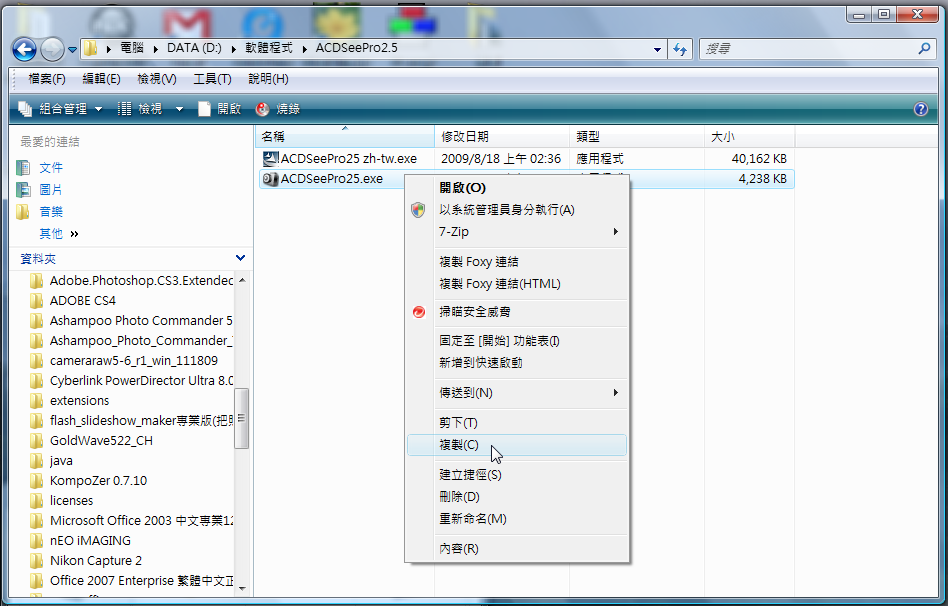Click the folder tree scroll-down arrow
The image size is (948, 606).
click(x=242, y=588)
